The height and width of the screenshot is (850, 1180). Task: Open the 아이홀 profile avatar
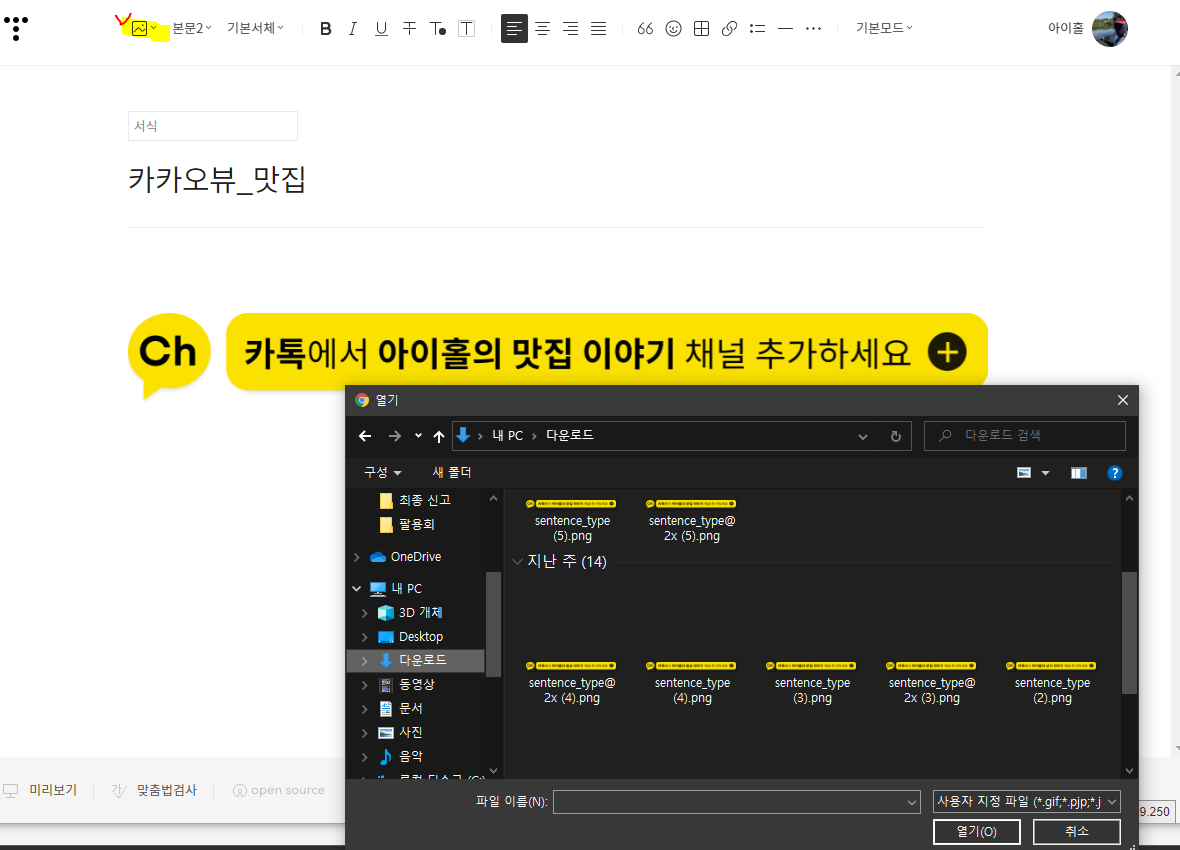[x=1110, y=29]
